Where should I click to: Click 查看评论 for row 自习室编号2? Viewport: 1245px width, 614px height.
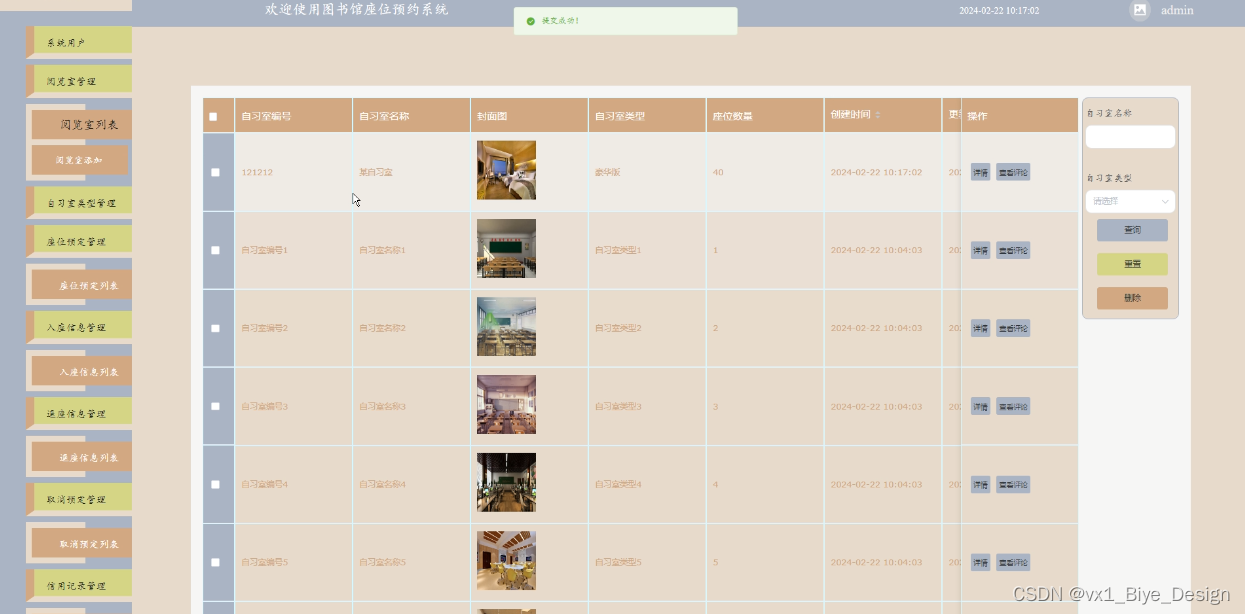1013,328
